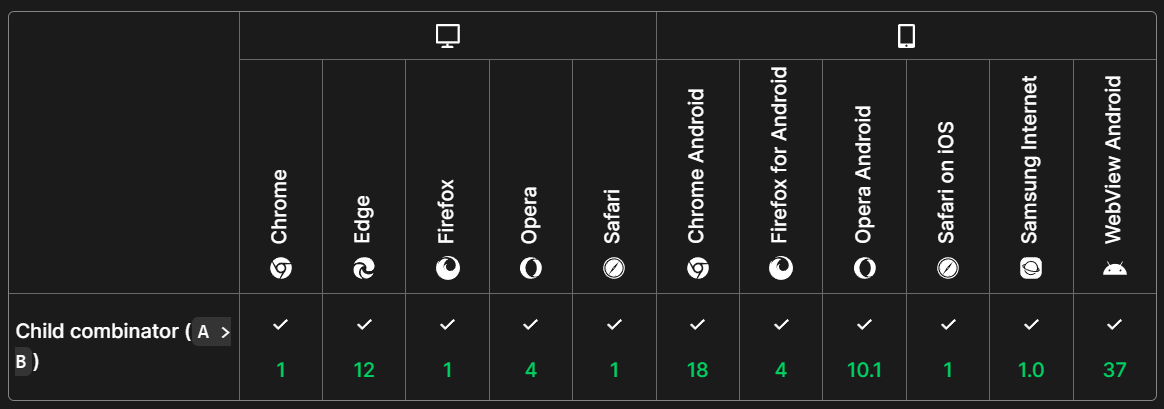Click the mobile platform icon

coord(906,37)
